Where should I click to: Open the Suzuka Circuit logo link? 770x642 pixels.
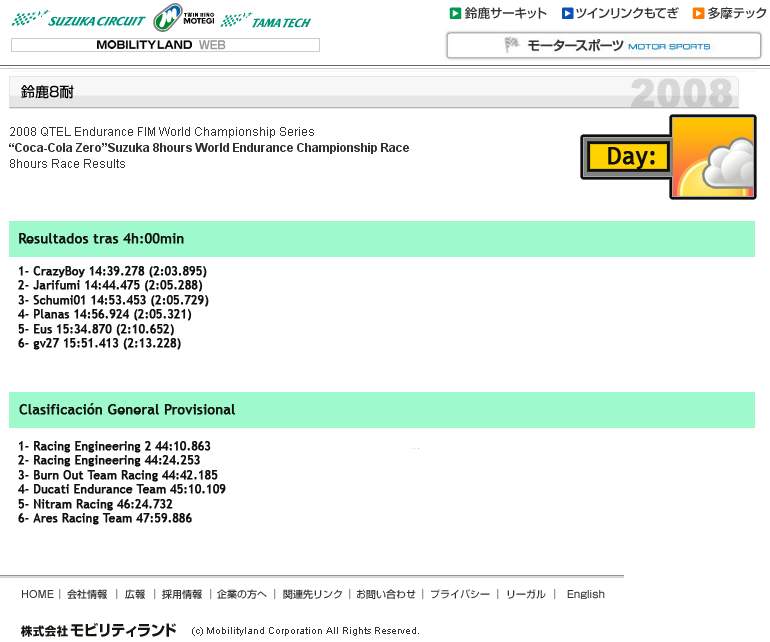tap(79, 20)
